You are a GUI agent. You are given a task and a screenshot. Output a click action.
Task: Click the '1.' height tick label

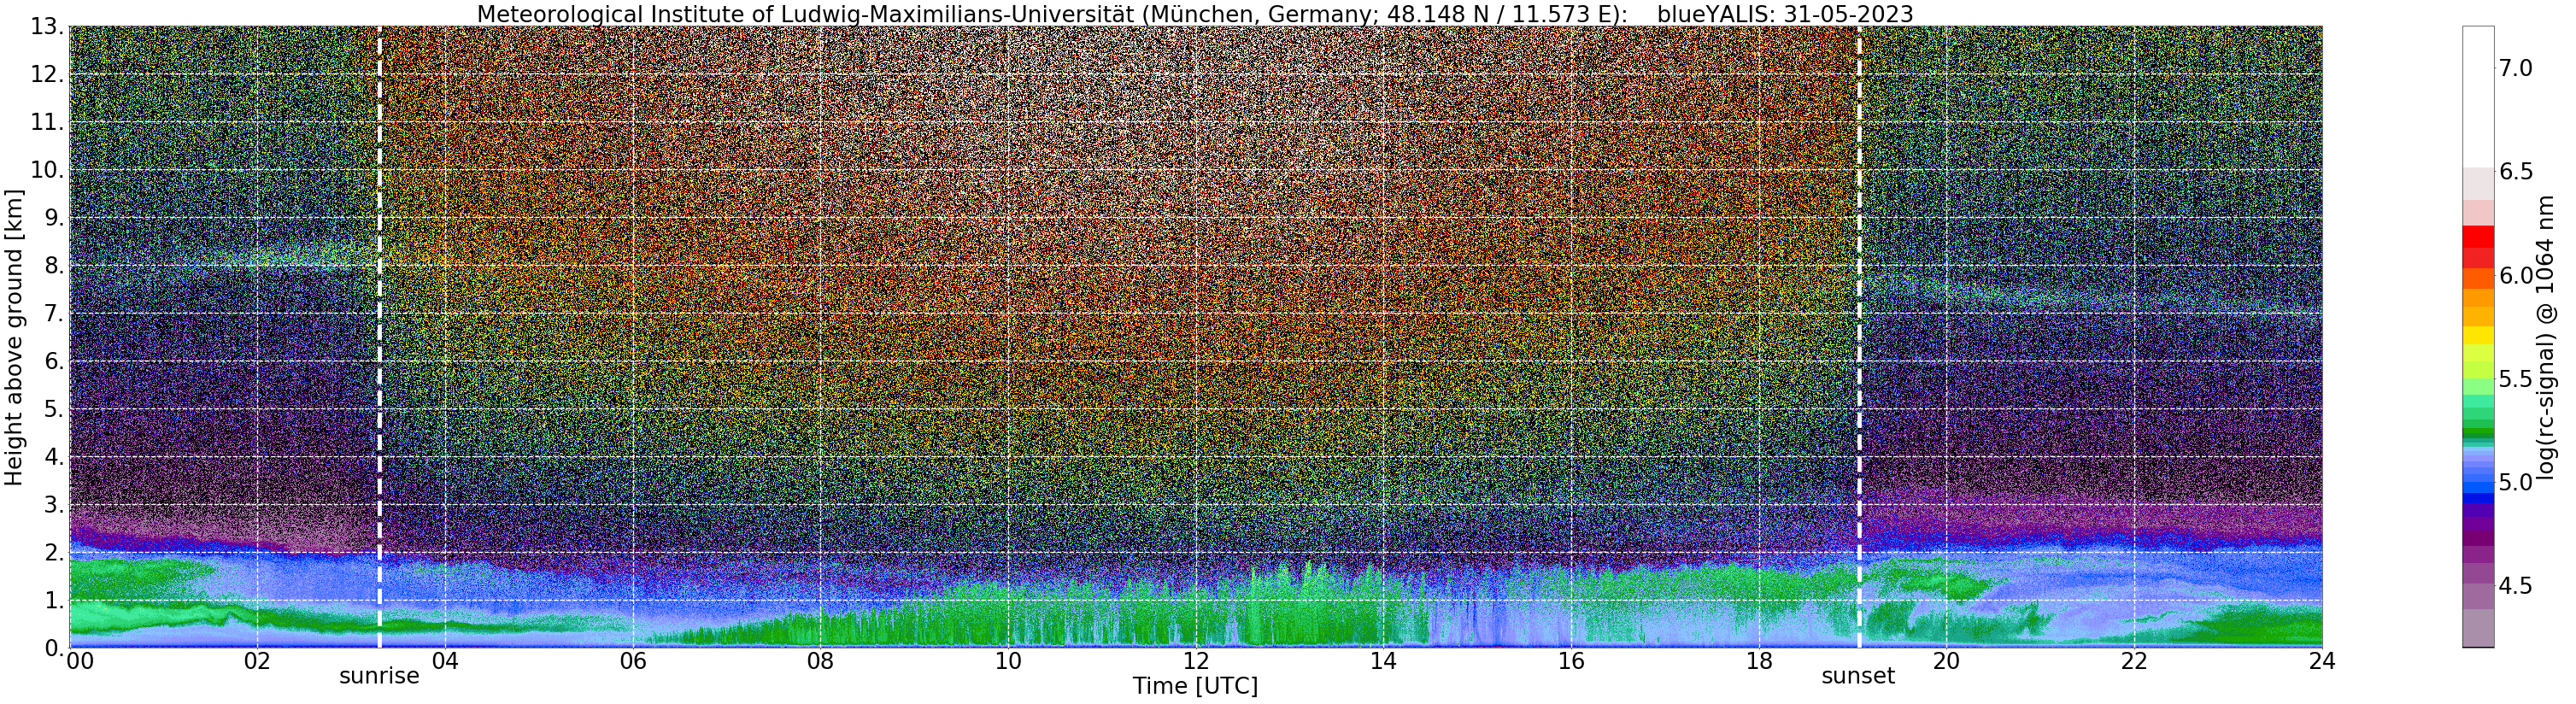[54, 600]
